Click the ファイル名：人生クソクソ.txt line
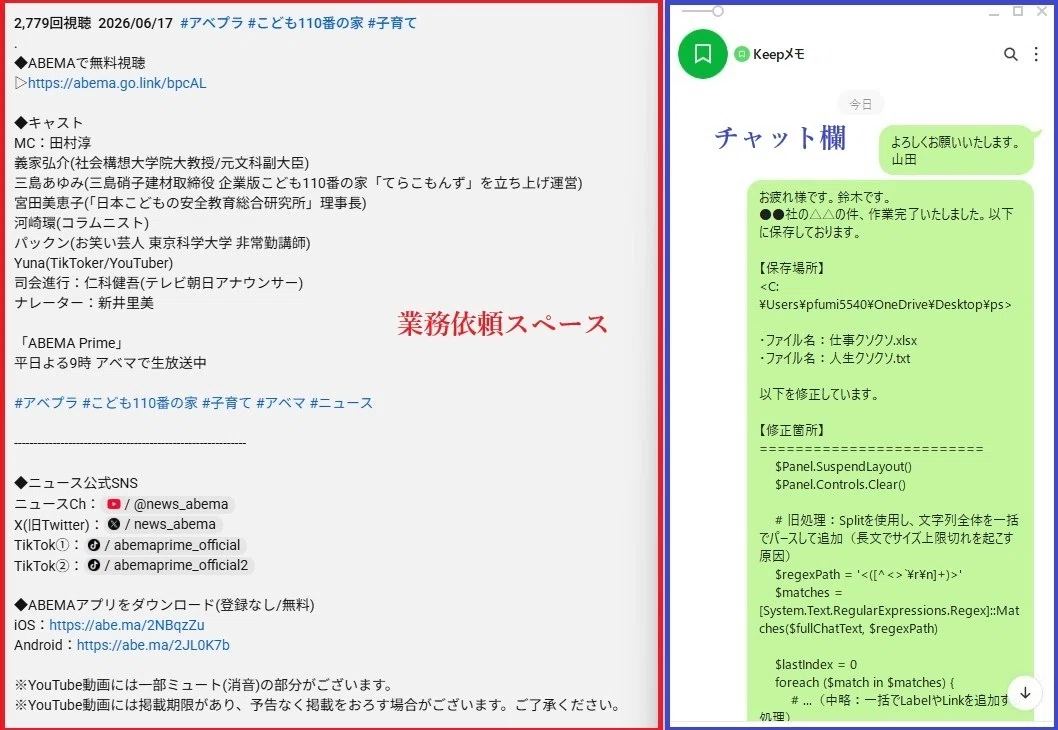The width and height of the screenshot is (1058, 730). pyautogui.click(x=835, y=358)
